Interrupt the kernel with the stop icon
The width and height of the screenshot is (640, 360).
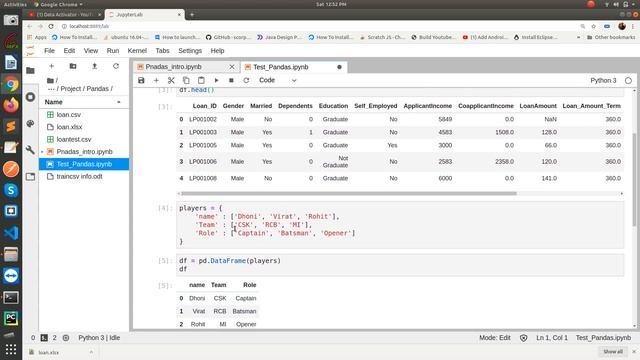point(231,80)
